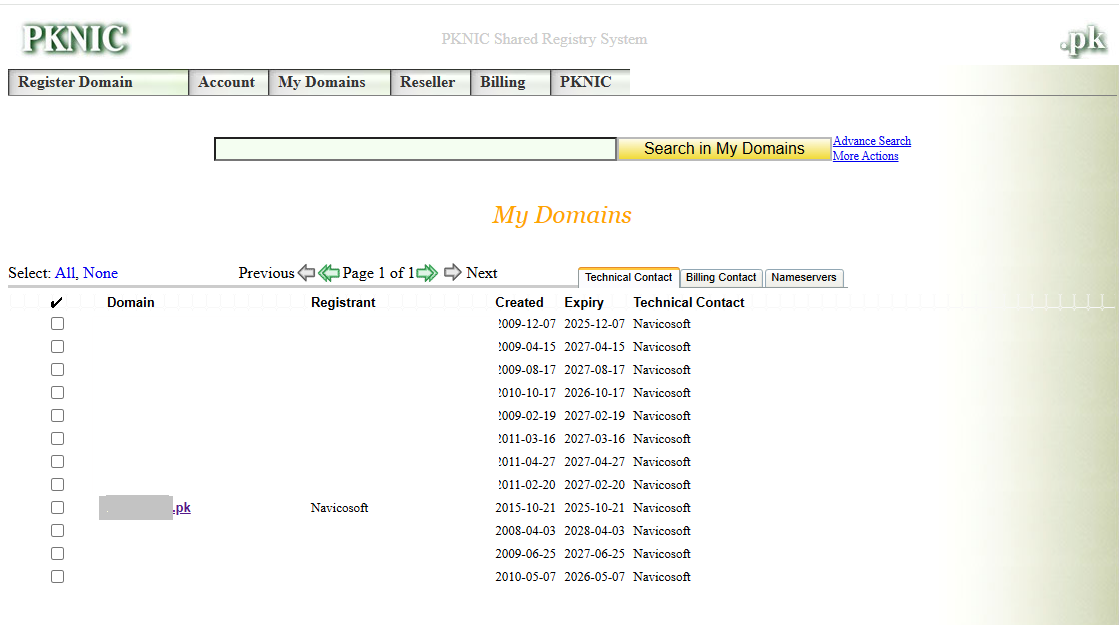Focus the domain search text field

click(x=415, y=149)
